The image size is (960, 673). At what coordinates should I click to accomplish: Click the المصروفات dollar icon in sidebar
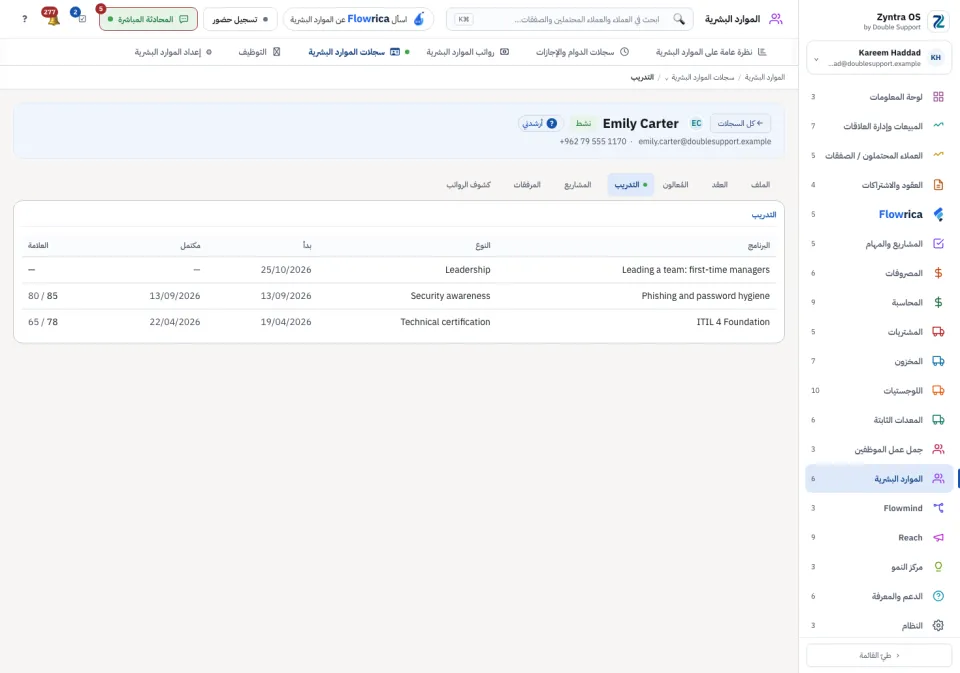[938, 273]
